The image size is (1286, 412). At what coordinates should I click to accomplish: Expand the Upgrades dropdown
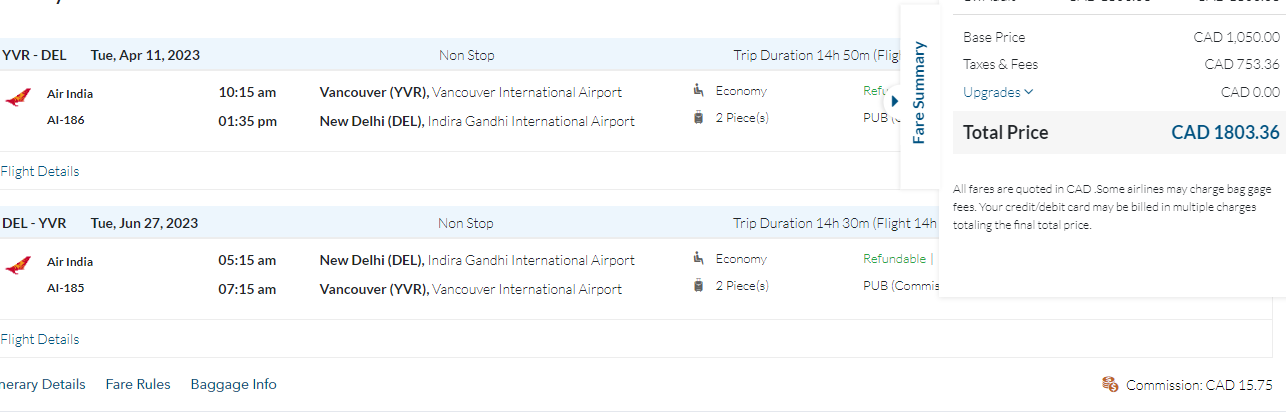tap(998, 92)
